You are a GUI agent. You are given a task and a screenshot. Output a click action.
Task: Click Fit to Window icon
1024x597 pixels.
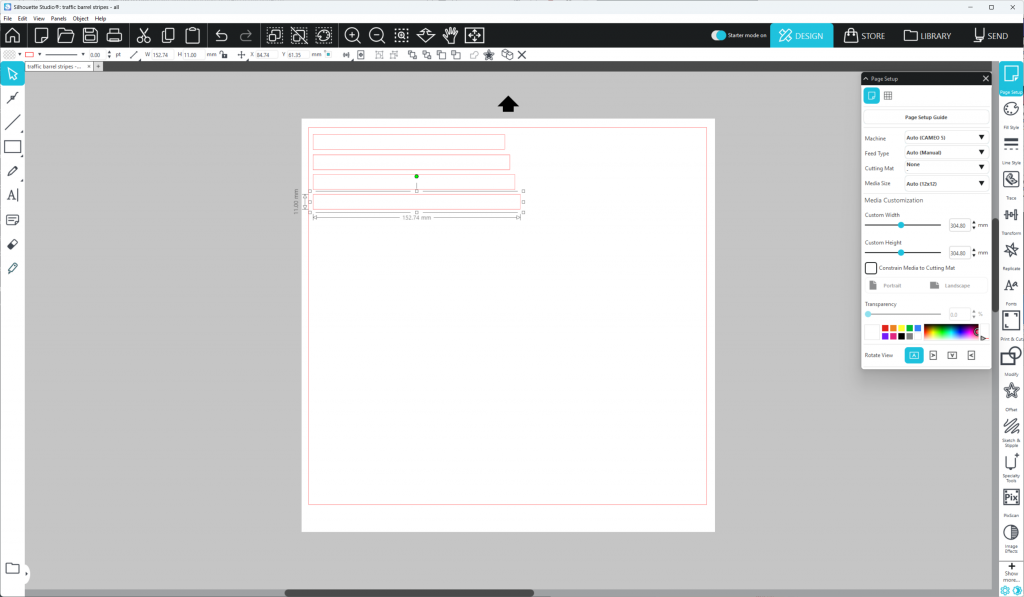[x=475, y=35]
